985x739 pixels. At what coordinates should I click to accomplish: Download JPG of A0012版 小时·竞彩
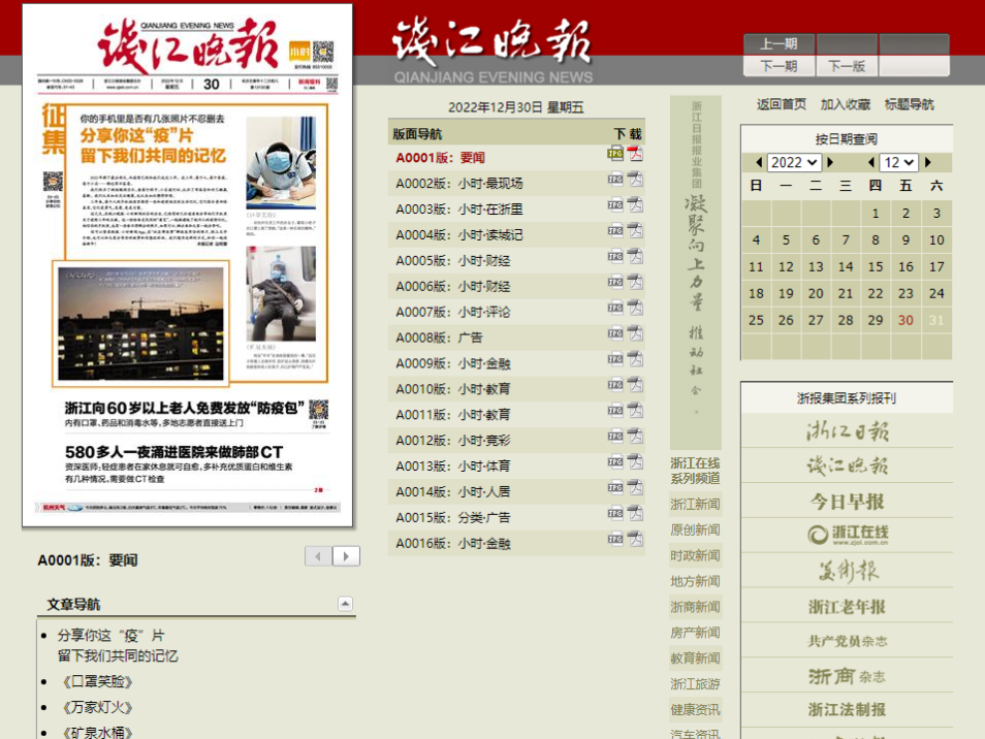(615, 436)
